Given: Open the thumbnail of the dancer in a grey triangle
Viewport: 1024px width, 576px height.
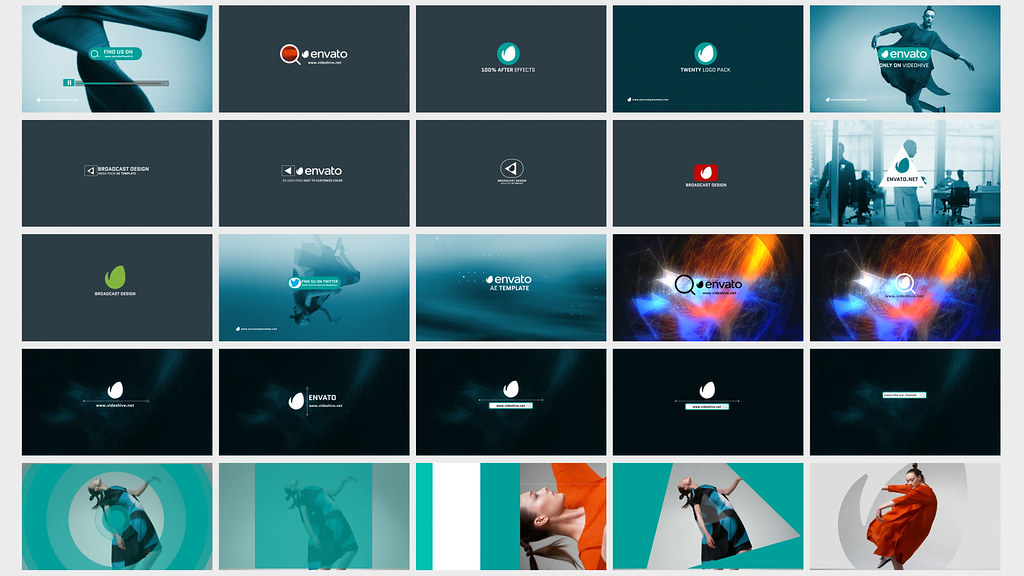Looking at the screenshot, I should click(x=708, y=517).
